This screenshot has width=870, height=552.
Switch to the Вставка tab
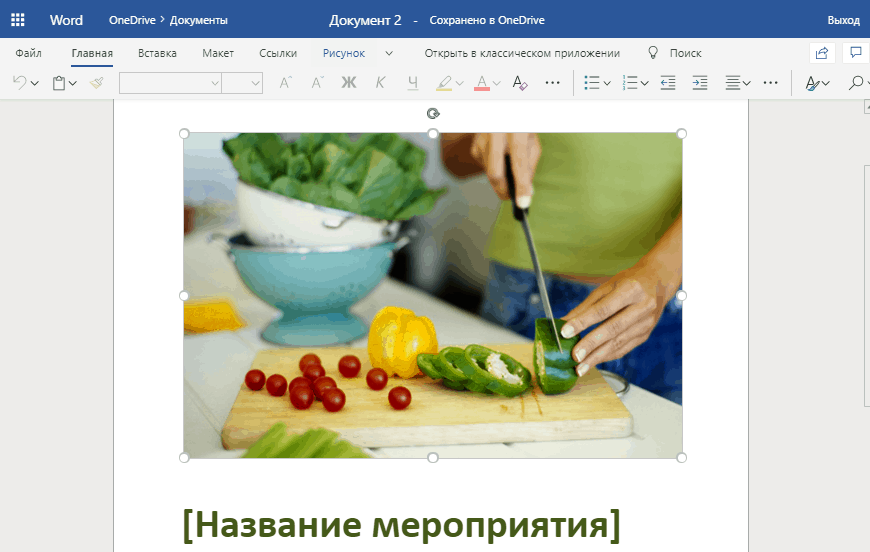(x=157, y=53)
